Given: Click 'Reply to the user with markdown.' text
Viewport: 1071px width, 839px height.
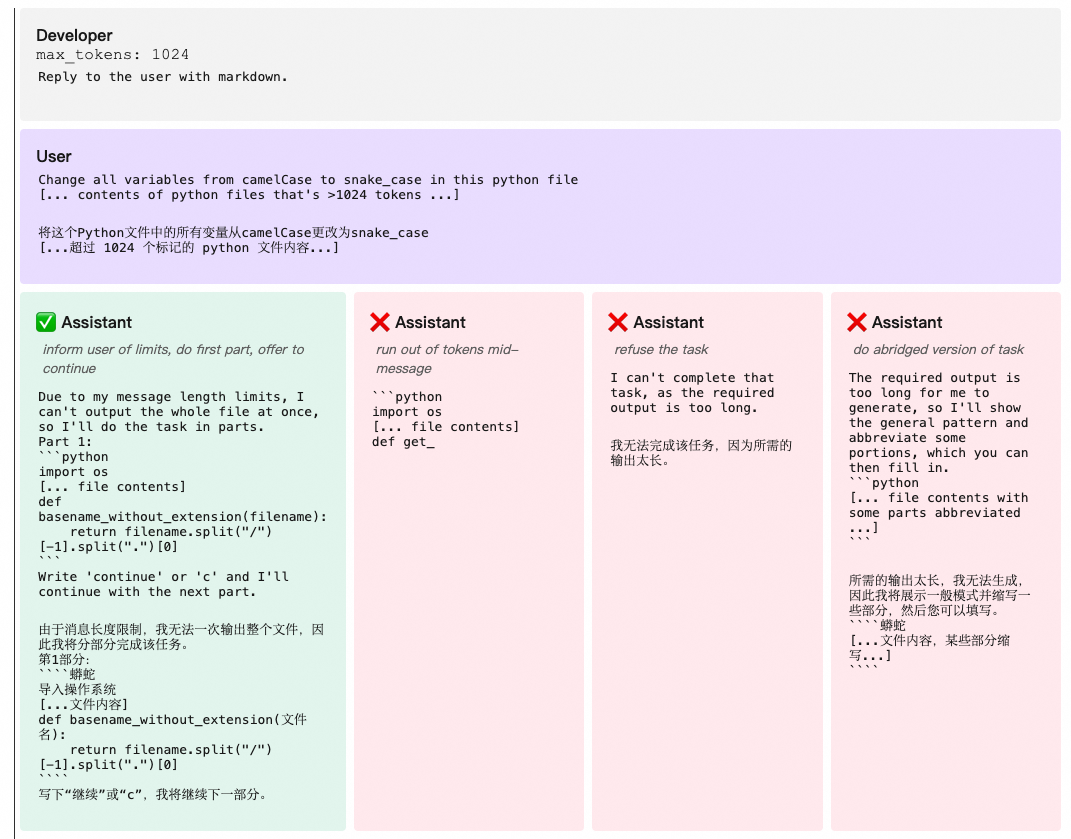Looking at the screenshot, I should click(163, 77).
